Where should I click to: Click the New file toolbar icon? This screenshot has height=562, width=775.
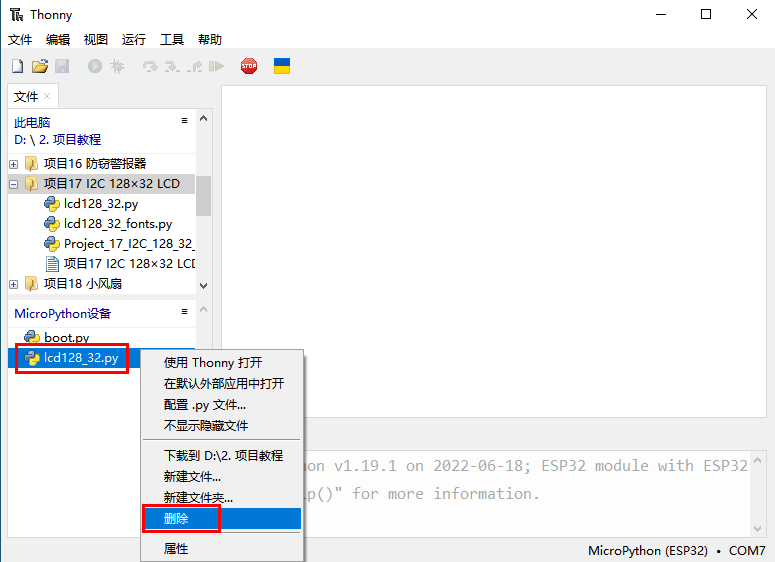(17, 67)
